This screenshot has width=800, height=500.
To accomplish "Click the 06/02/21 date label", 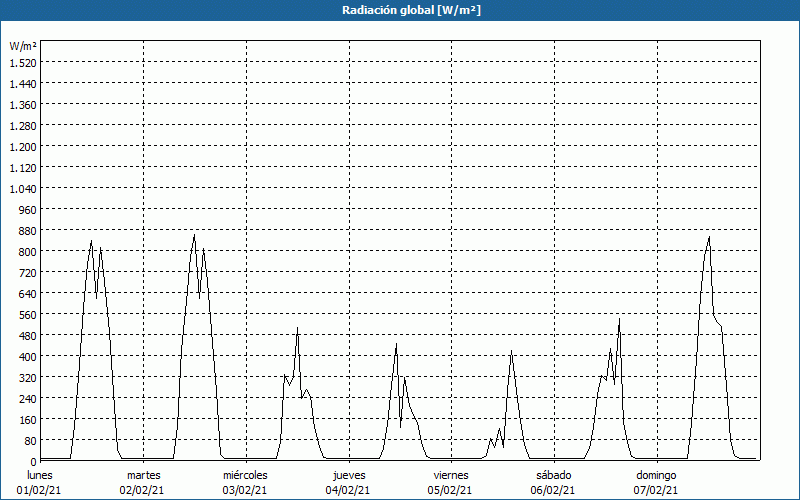I will coord(553,490).
